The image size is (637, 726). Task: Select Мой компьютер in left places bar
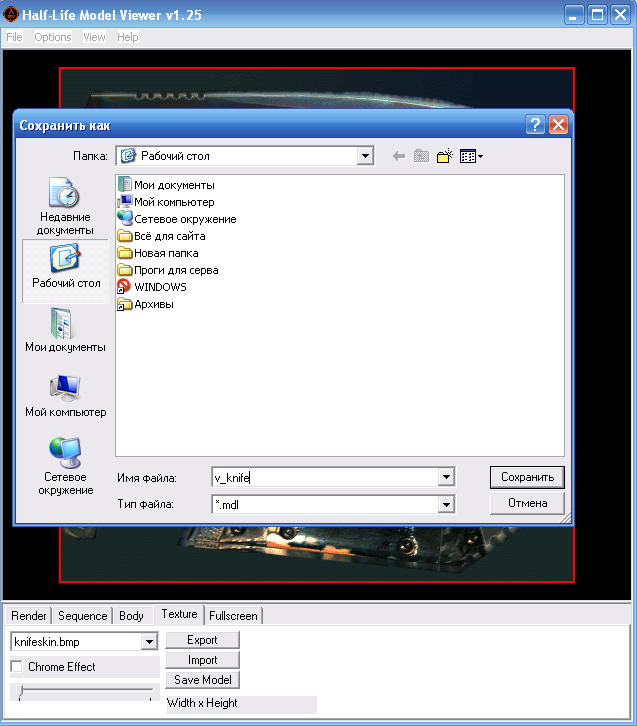(x=65, y=395)
